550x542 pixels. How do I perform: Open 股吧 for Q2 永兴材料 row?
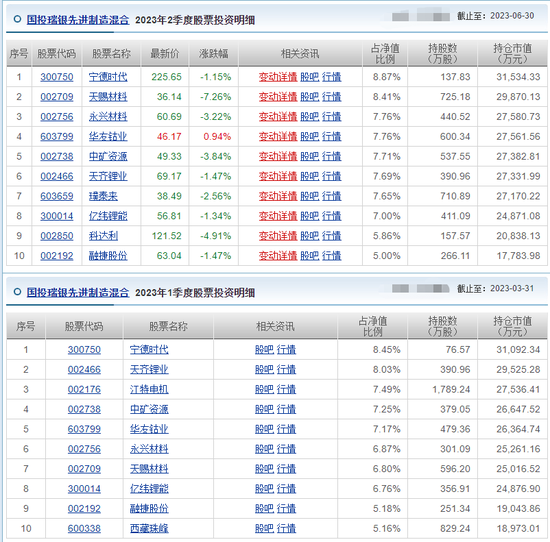(x=309, y=117)
